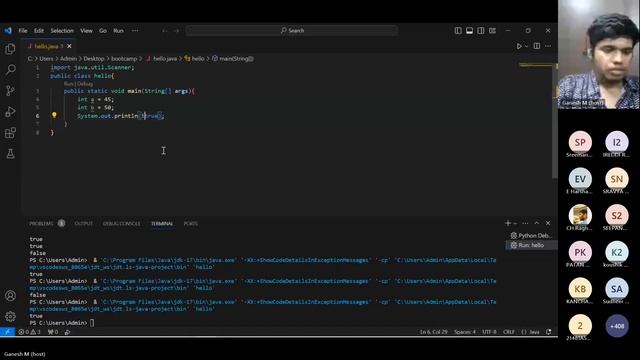The width and height of the screenshot is (640, 360).
Task: Open run button dropdown arrow
Action: 526,46
